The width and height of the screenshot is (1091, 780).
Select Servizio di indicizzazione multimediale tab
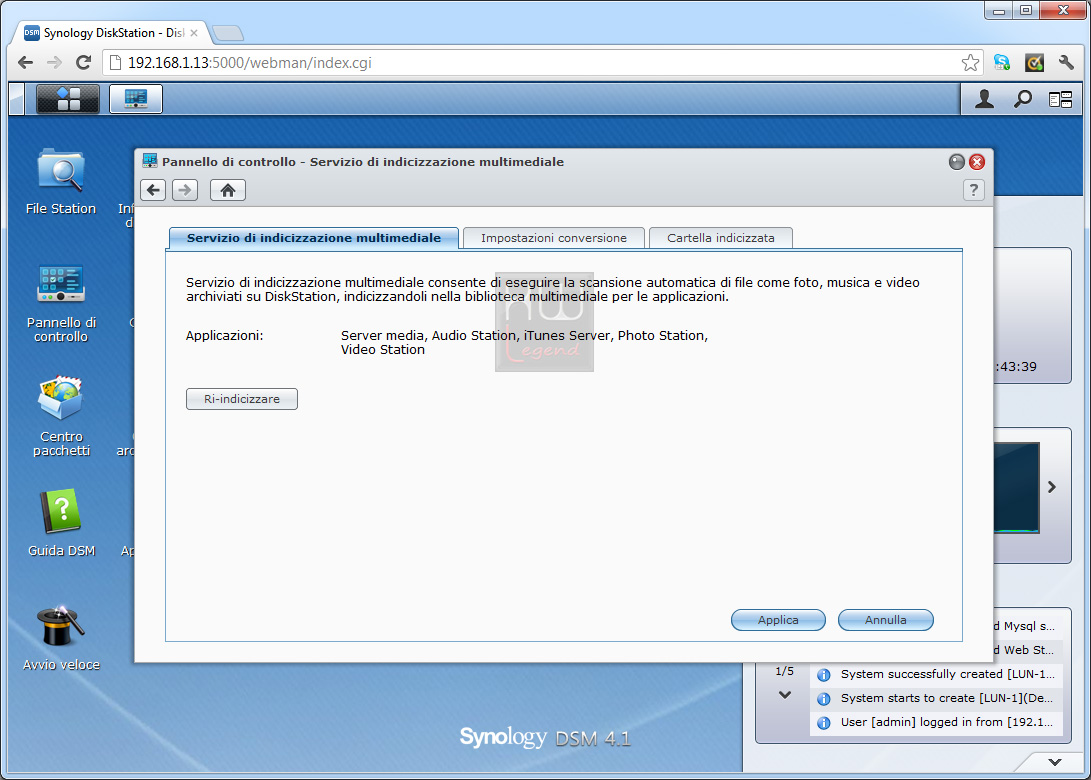[x=314, y=238]
